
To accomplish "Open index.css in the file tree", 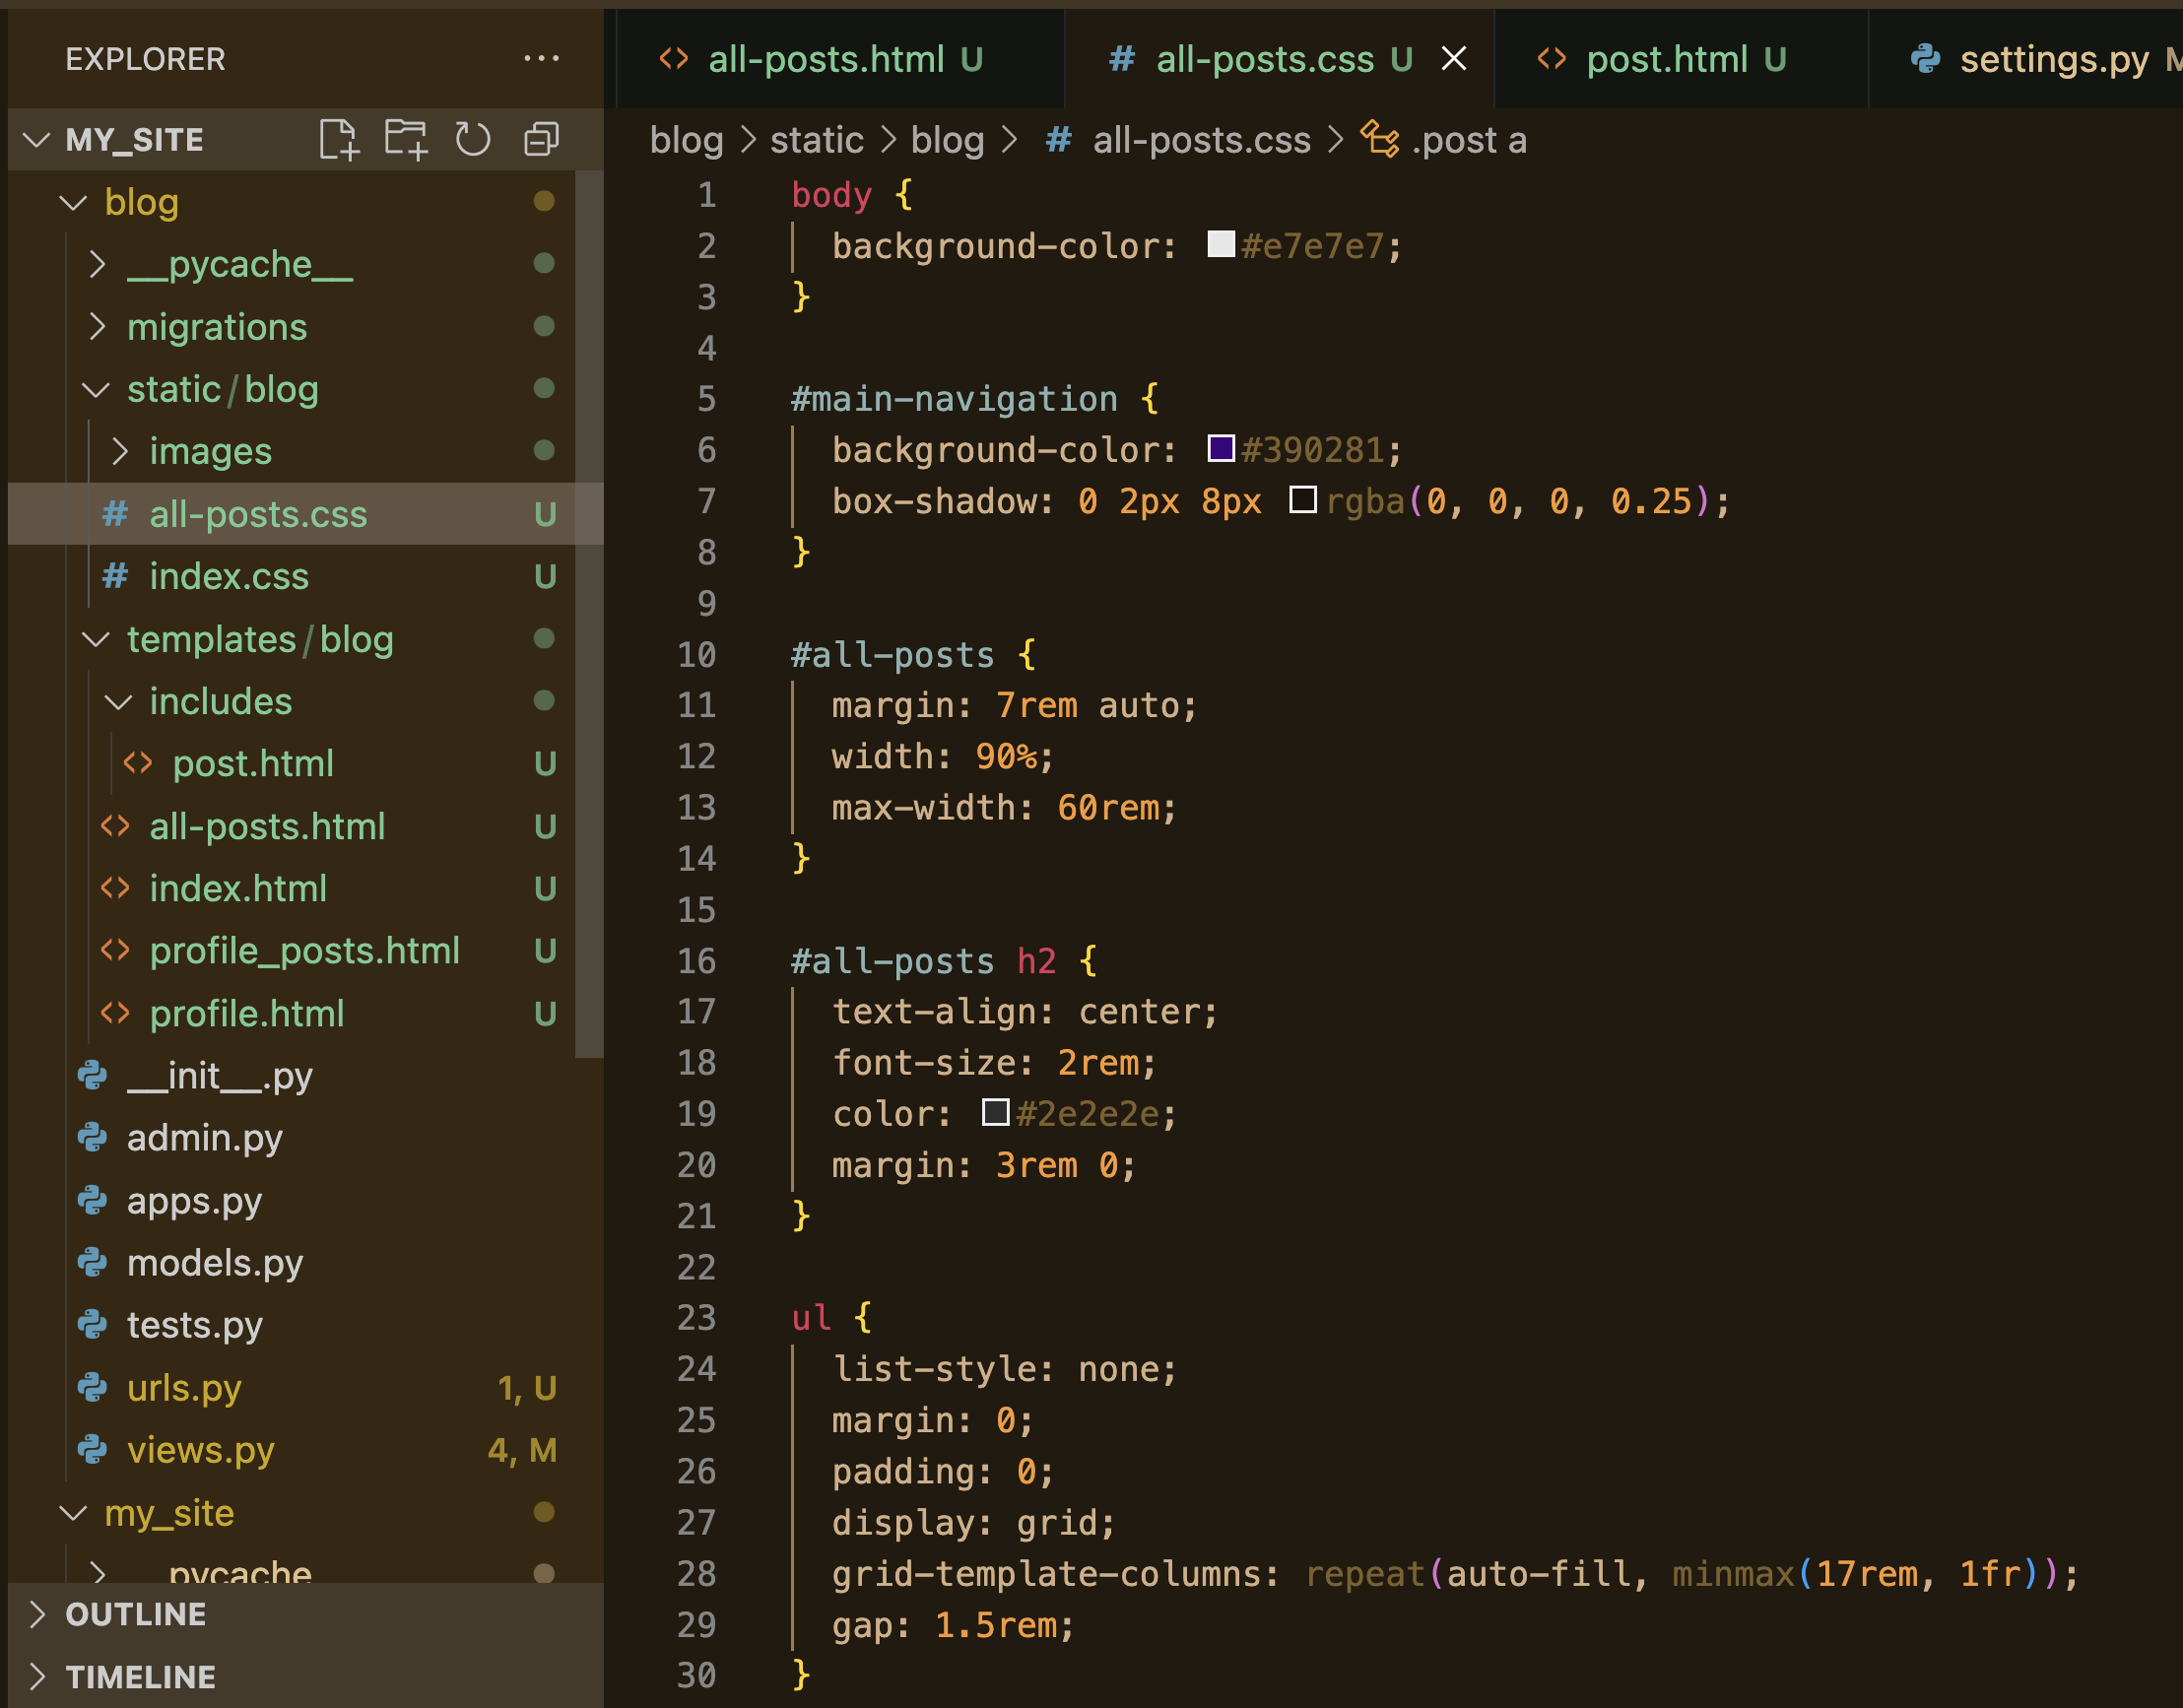I will tap(229, 576).
